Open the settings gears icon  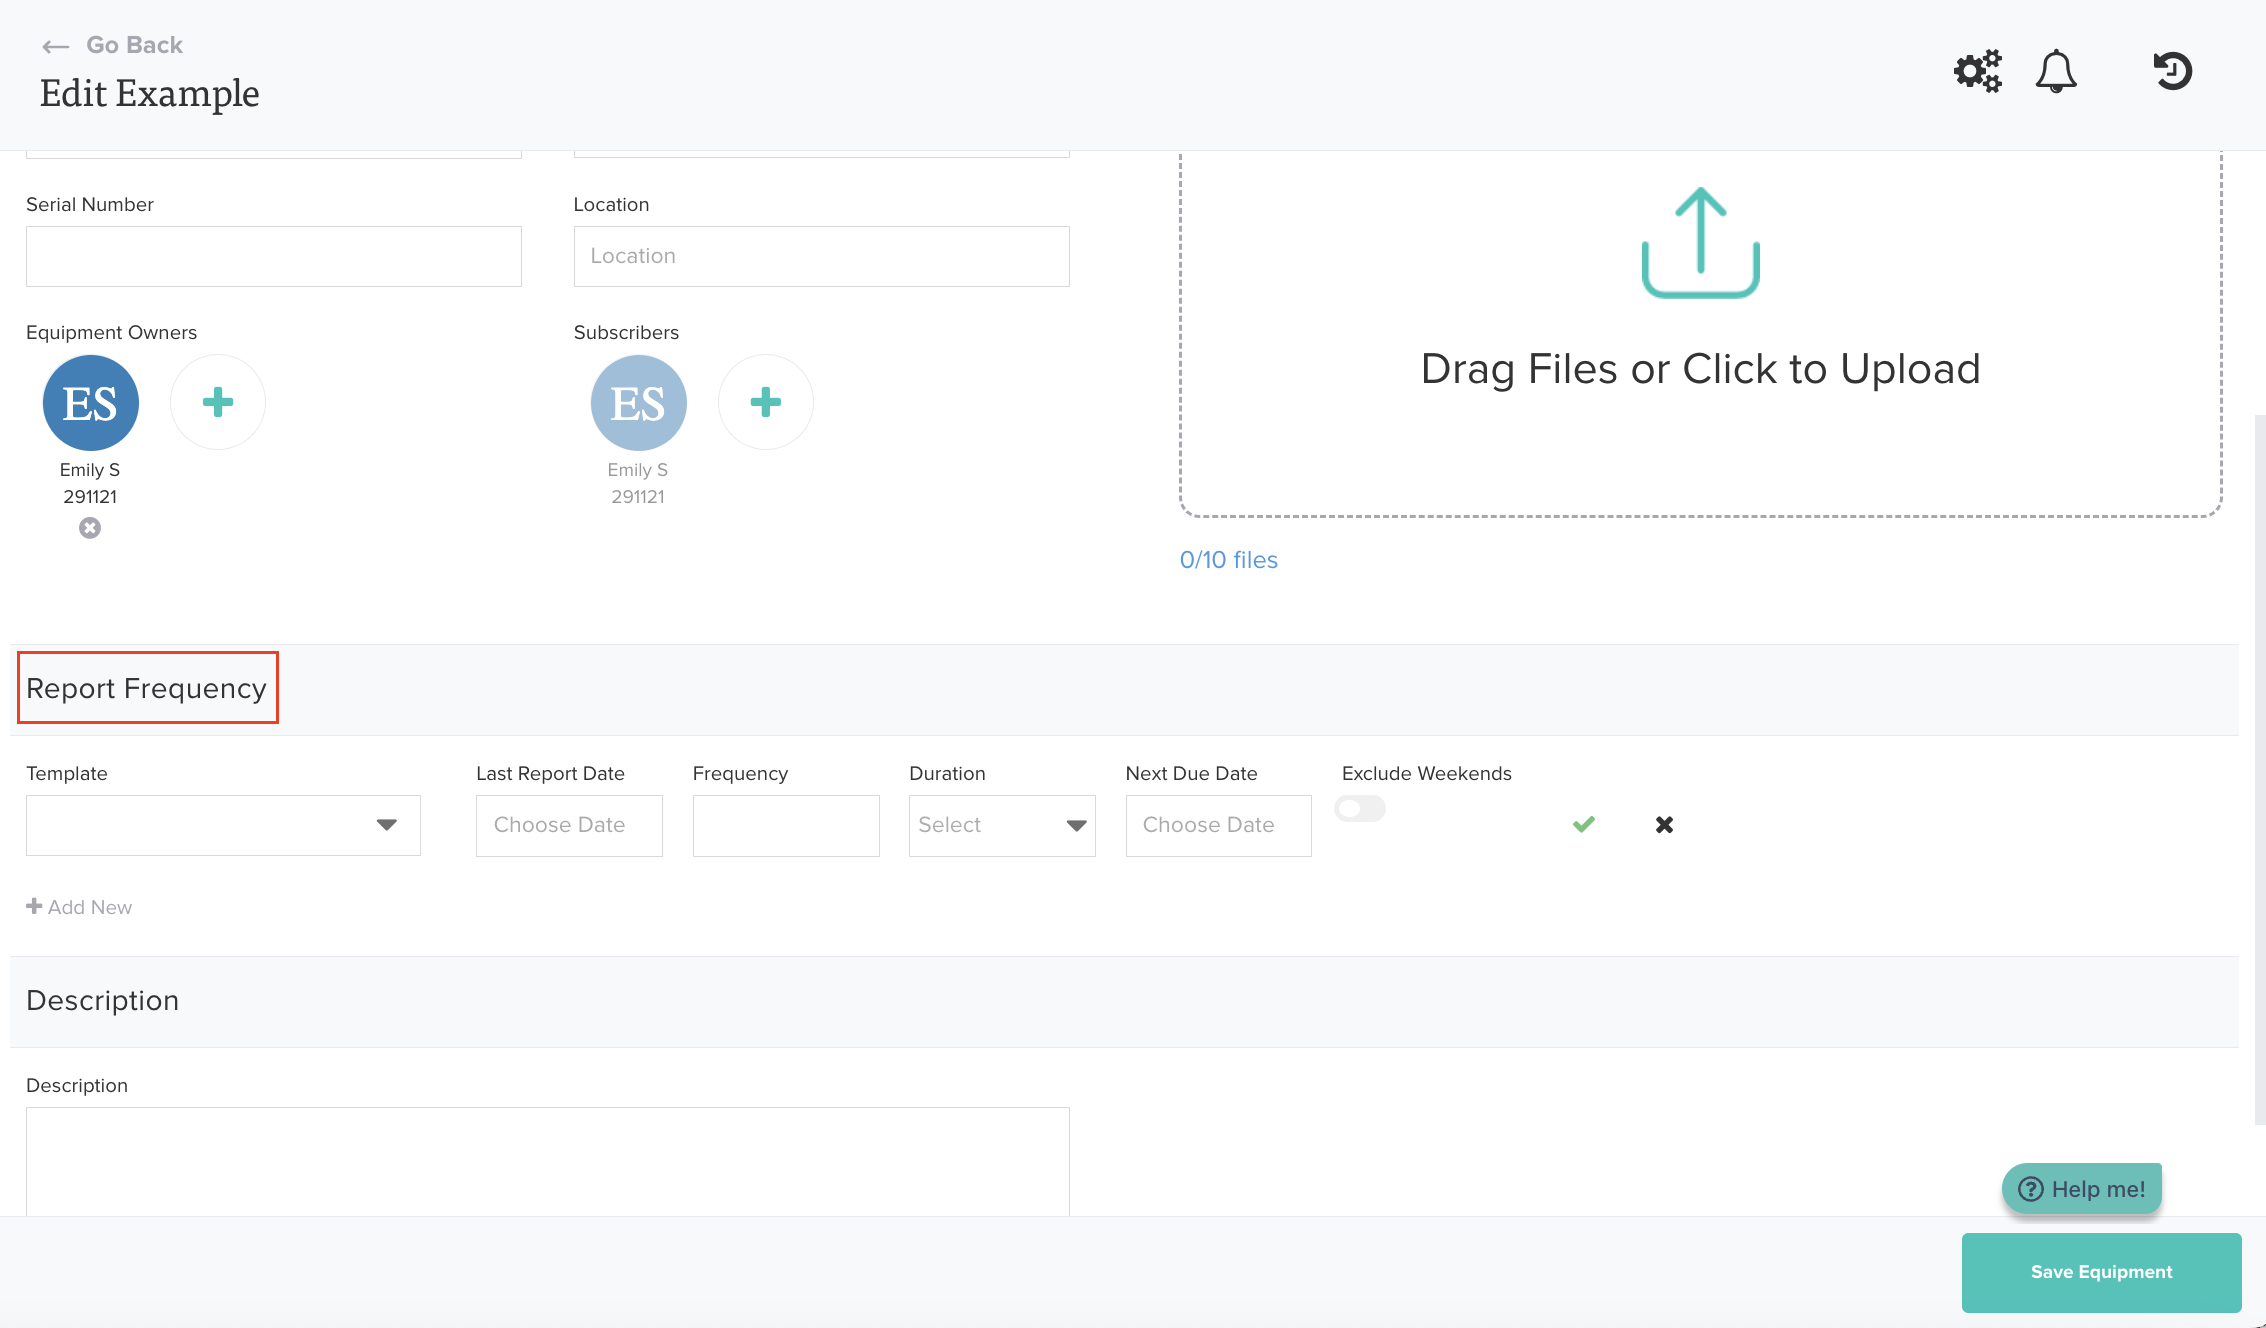[1977, 71]
